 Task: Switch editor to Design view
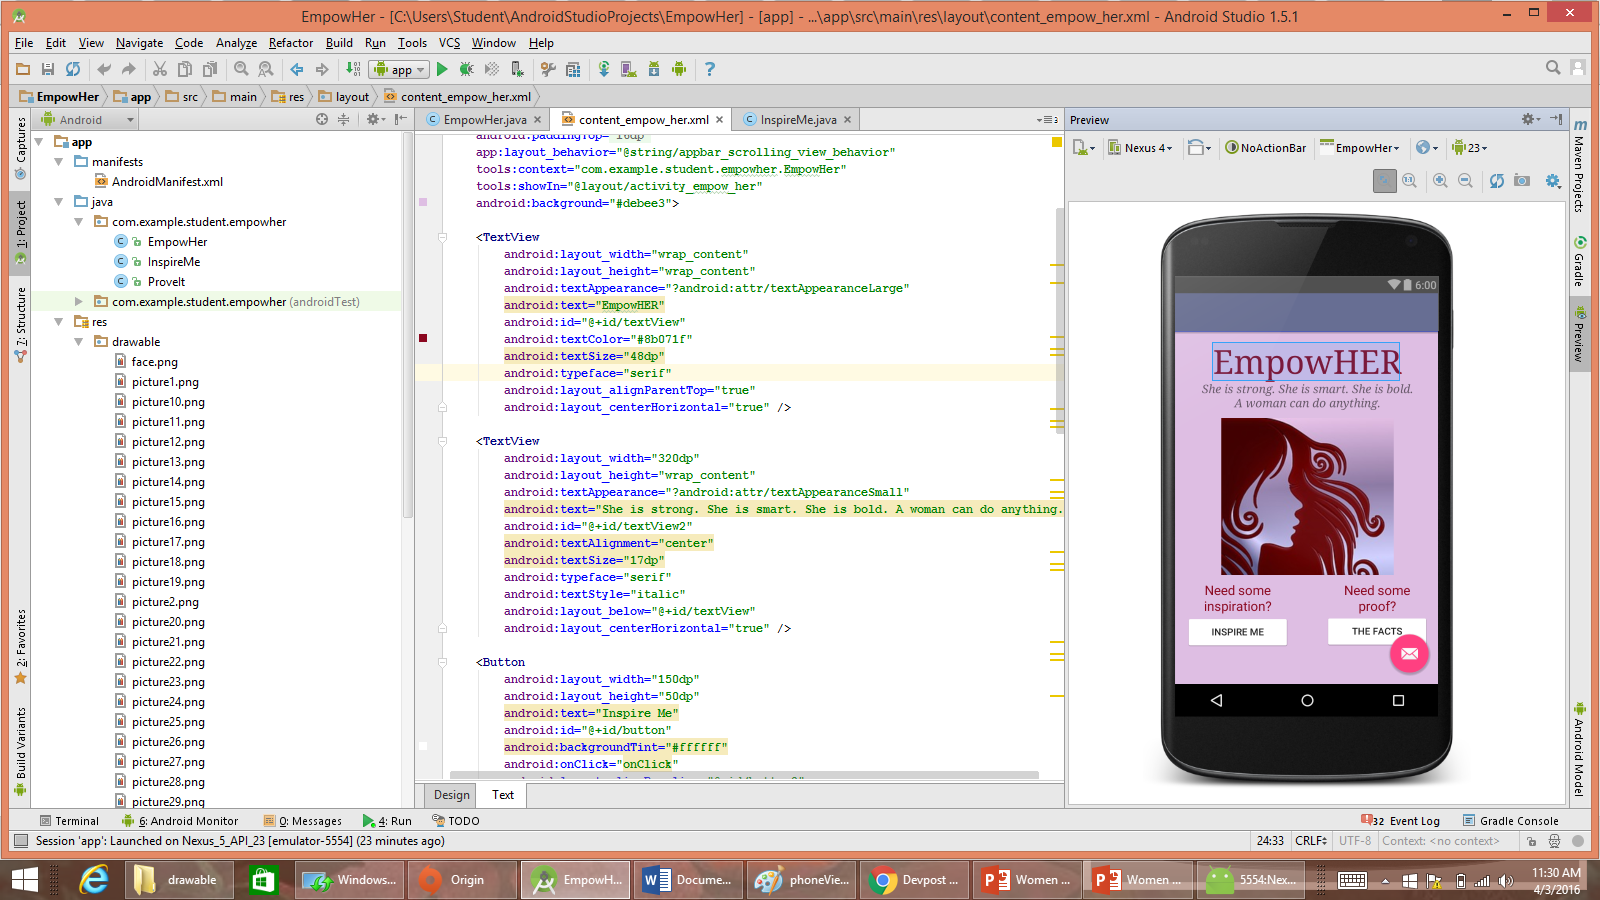pos(451,795)
